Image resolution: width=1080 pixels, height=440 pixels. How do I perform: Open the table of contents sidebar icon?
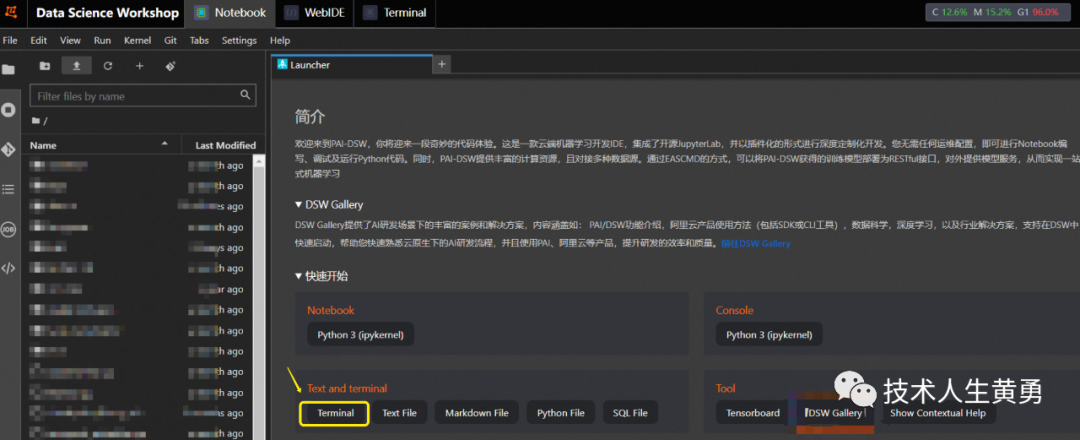(8, 189)
